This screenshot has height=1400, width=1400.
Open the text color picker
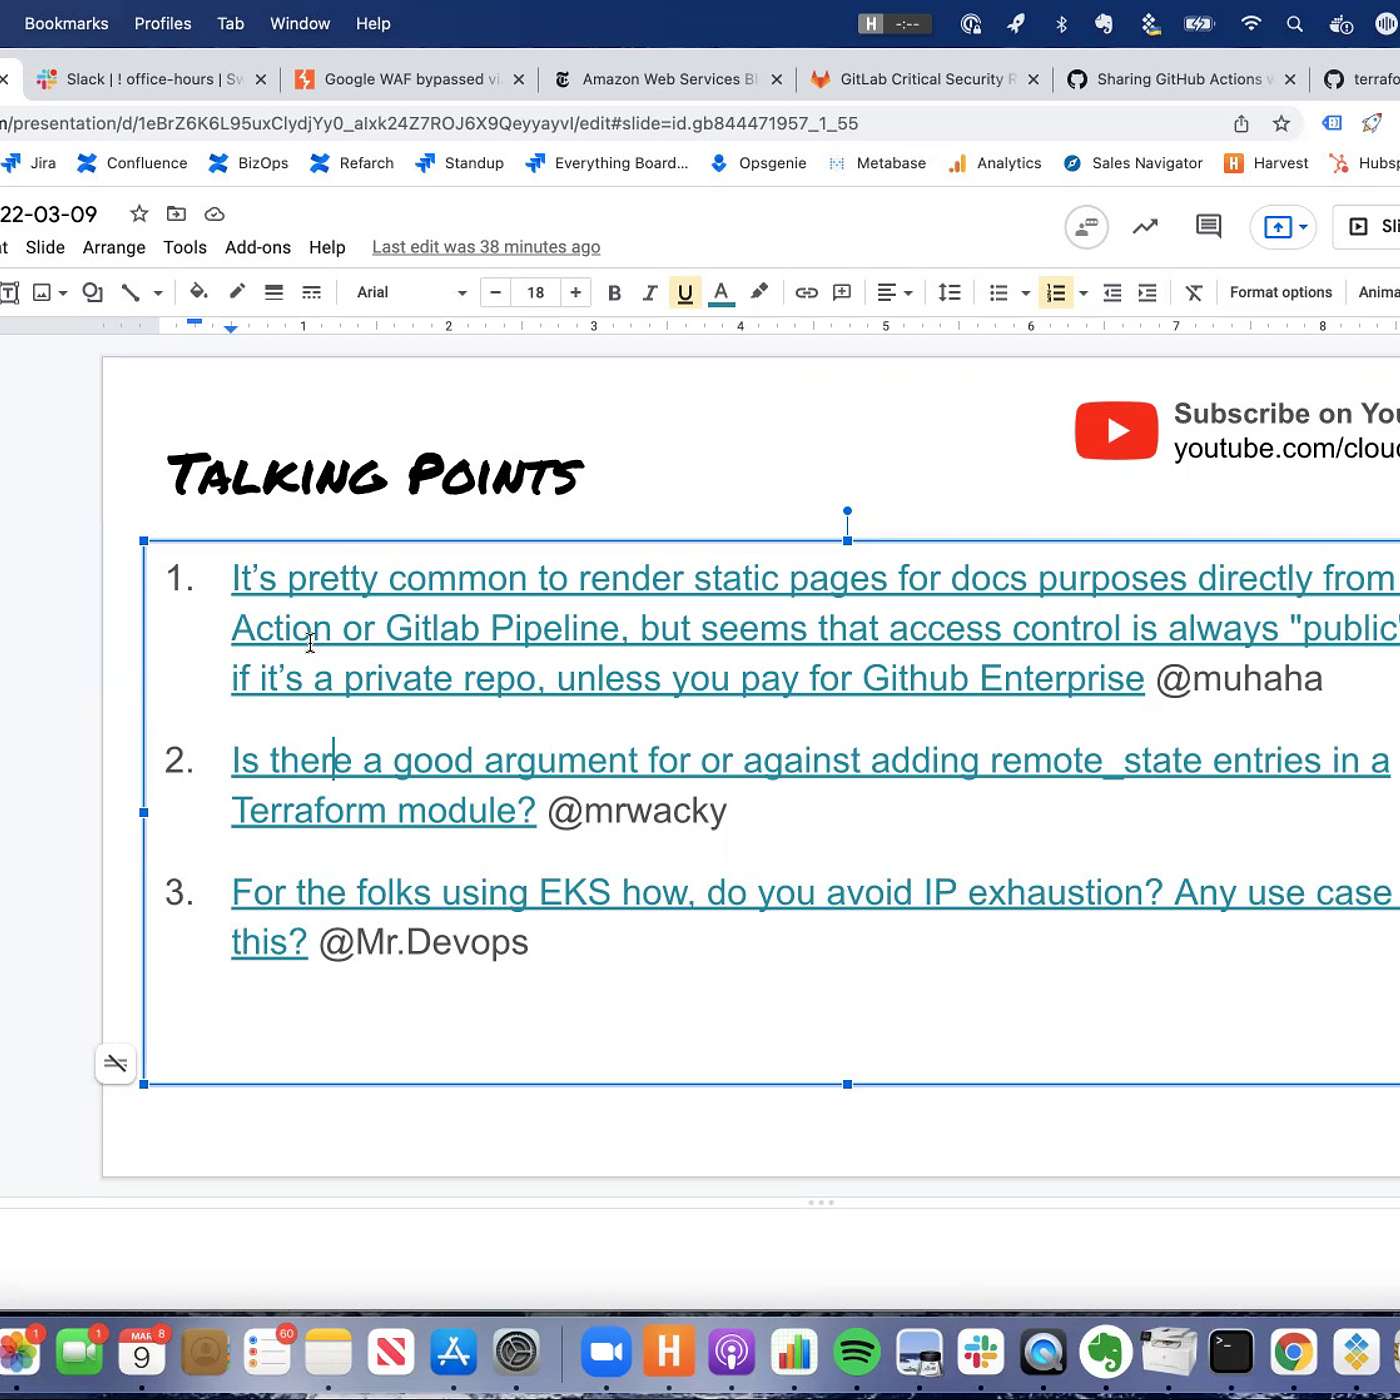point(721,293)
